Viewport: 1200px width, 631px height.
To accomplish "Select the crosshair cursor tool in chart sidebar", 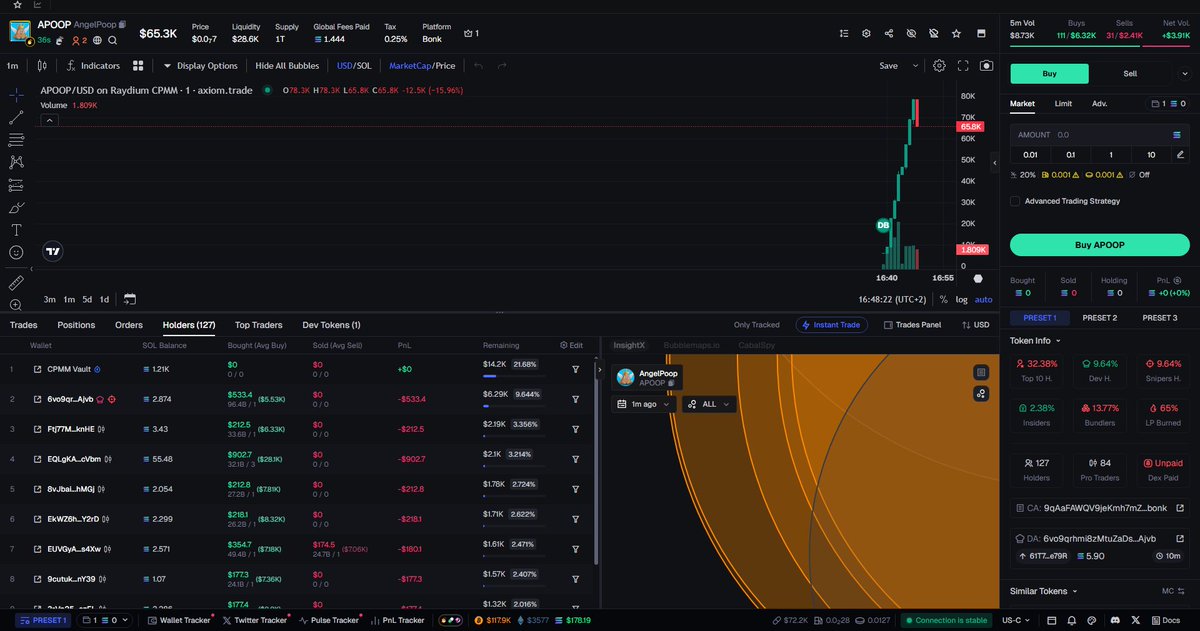I will pos(17,95).
